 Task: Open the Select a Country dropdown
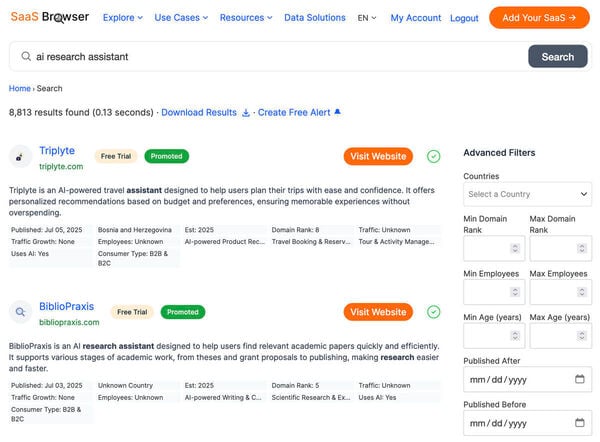pyautogui.click(x=527, y=194)
